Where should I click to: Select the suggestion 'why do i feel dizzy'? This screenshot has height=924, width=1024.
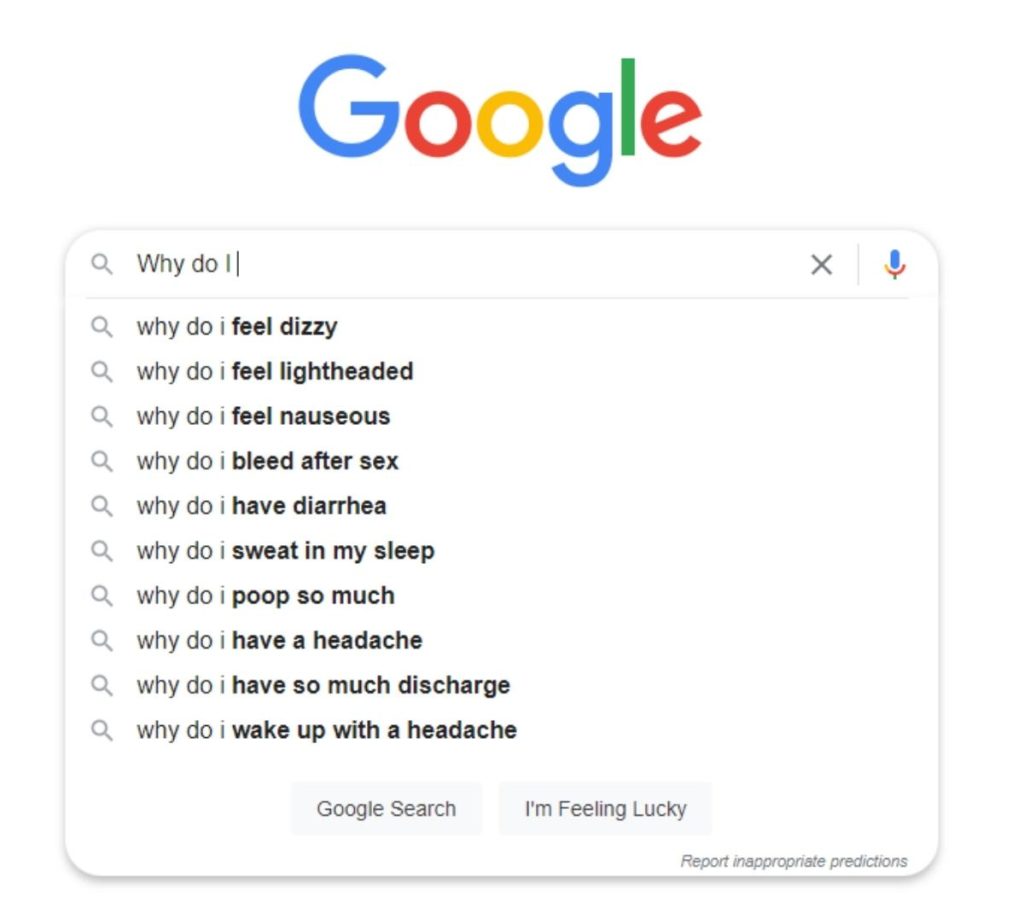coord(237,326)
